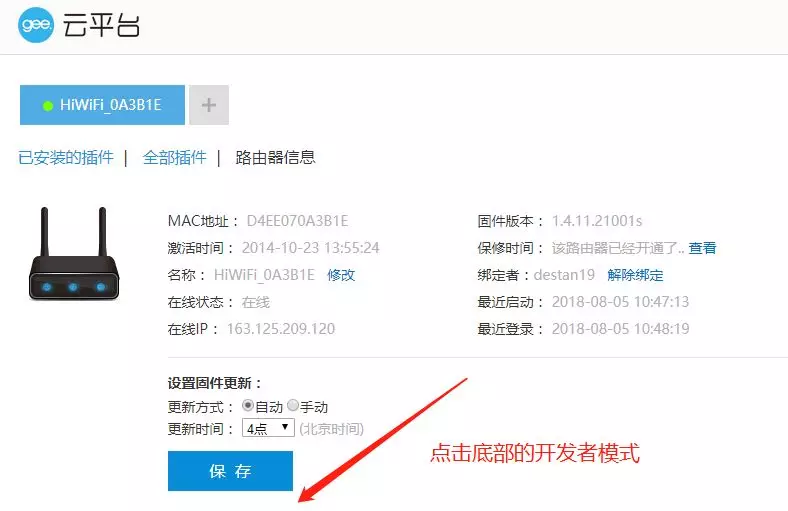Click the online IP 163.125.209.120
Screen dimensions: 788x511
pyautogui.click(x=280, y=329)
